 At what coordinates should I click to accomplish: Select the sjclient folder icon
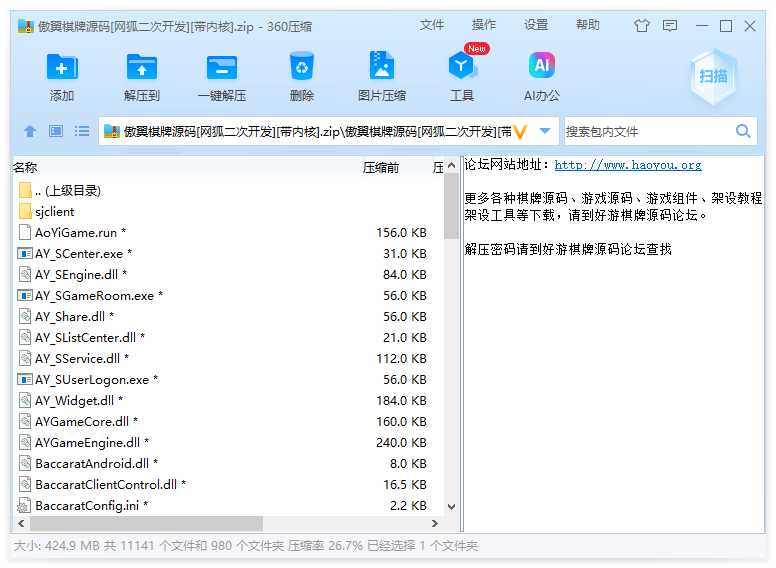pos(25,211)
